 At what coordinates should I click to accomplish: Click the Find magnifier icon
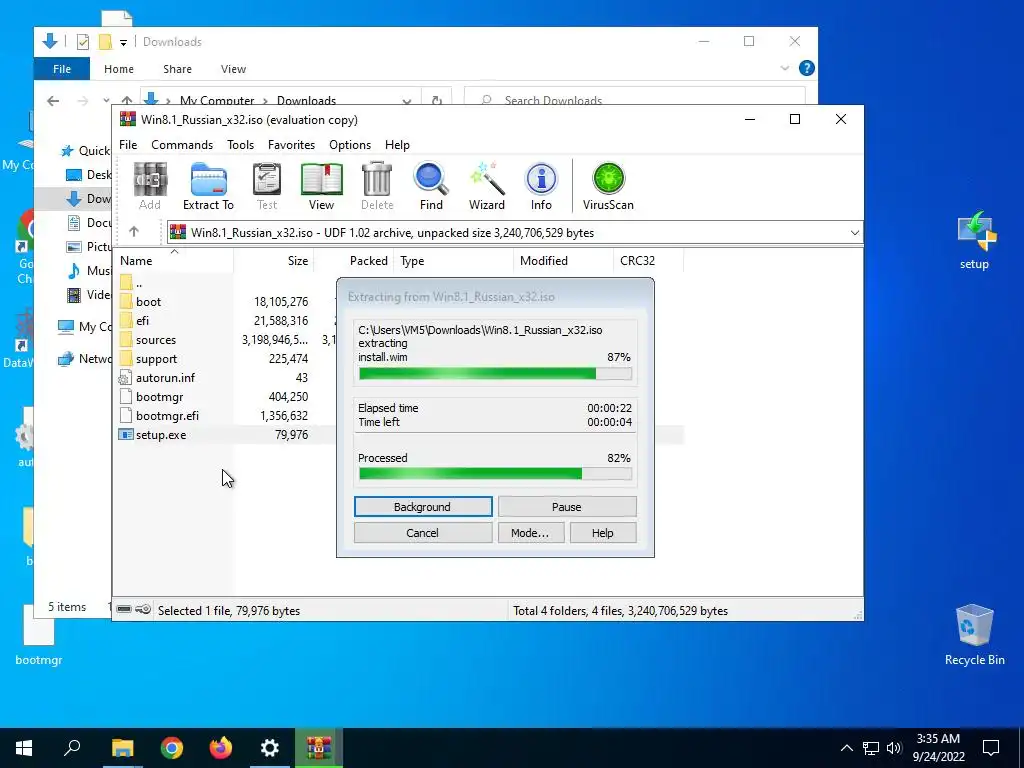(x=431, y=186)
